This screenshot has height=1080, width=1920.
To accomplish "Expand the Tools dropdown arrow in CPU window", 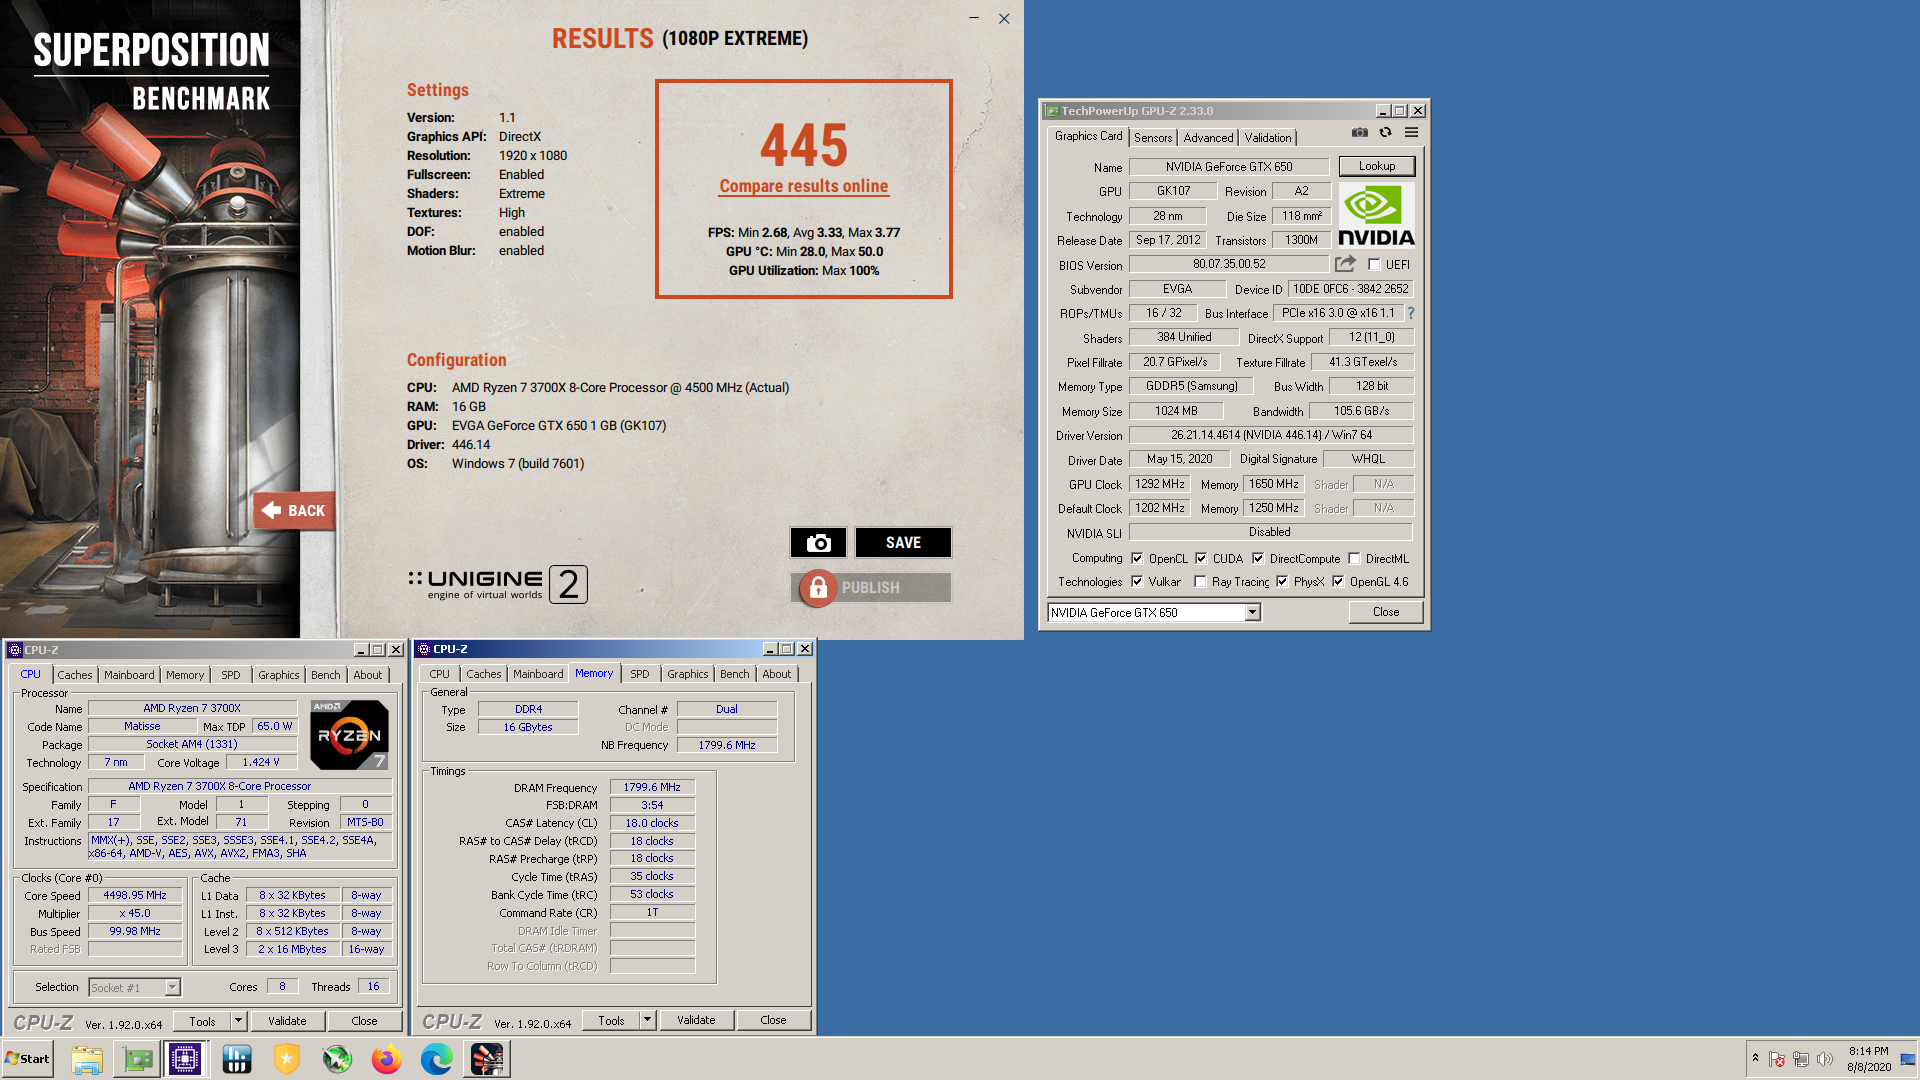I will (x=238, y=1021).
